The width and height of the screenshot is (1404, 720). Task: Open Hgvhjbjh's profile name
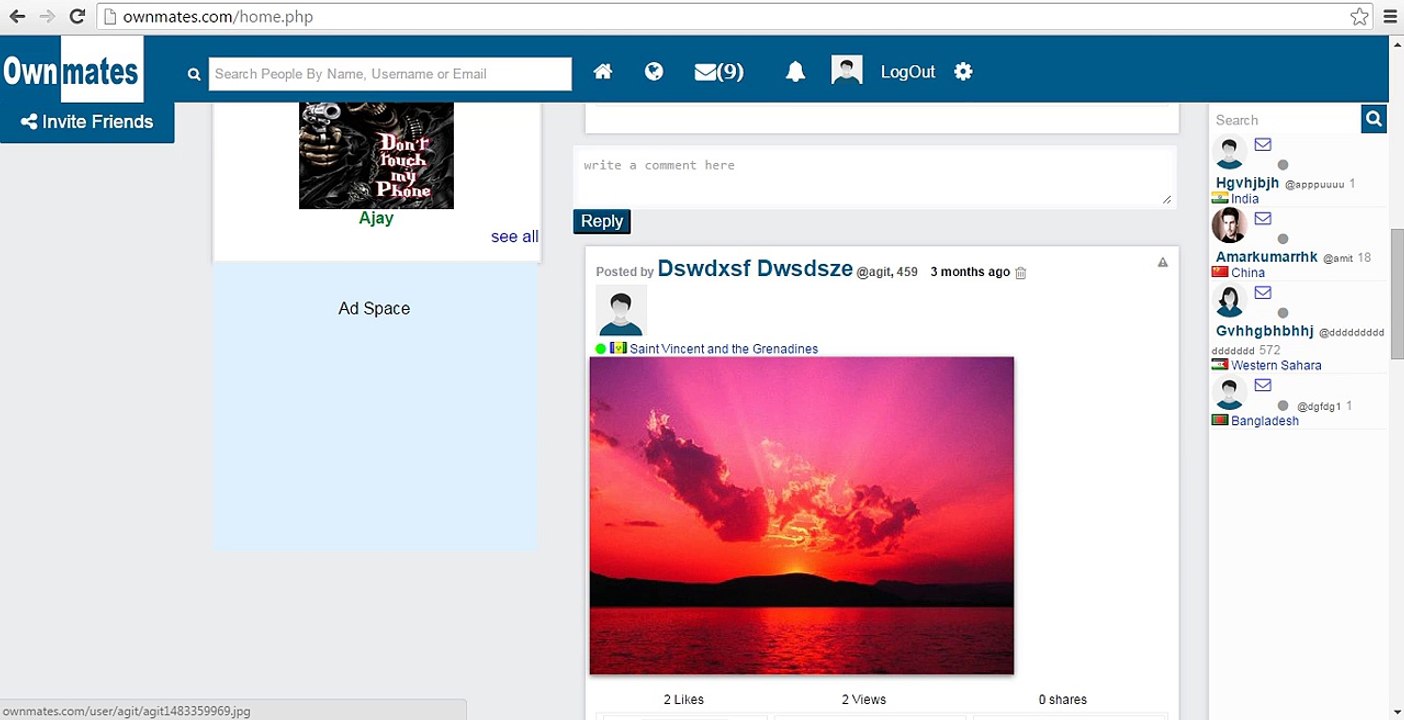click(x=1247, y=183)
